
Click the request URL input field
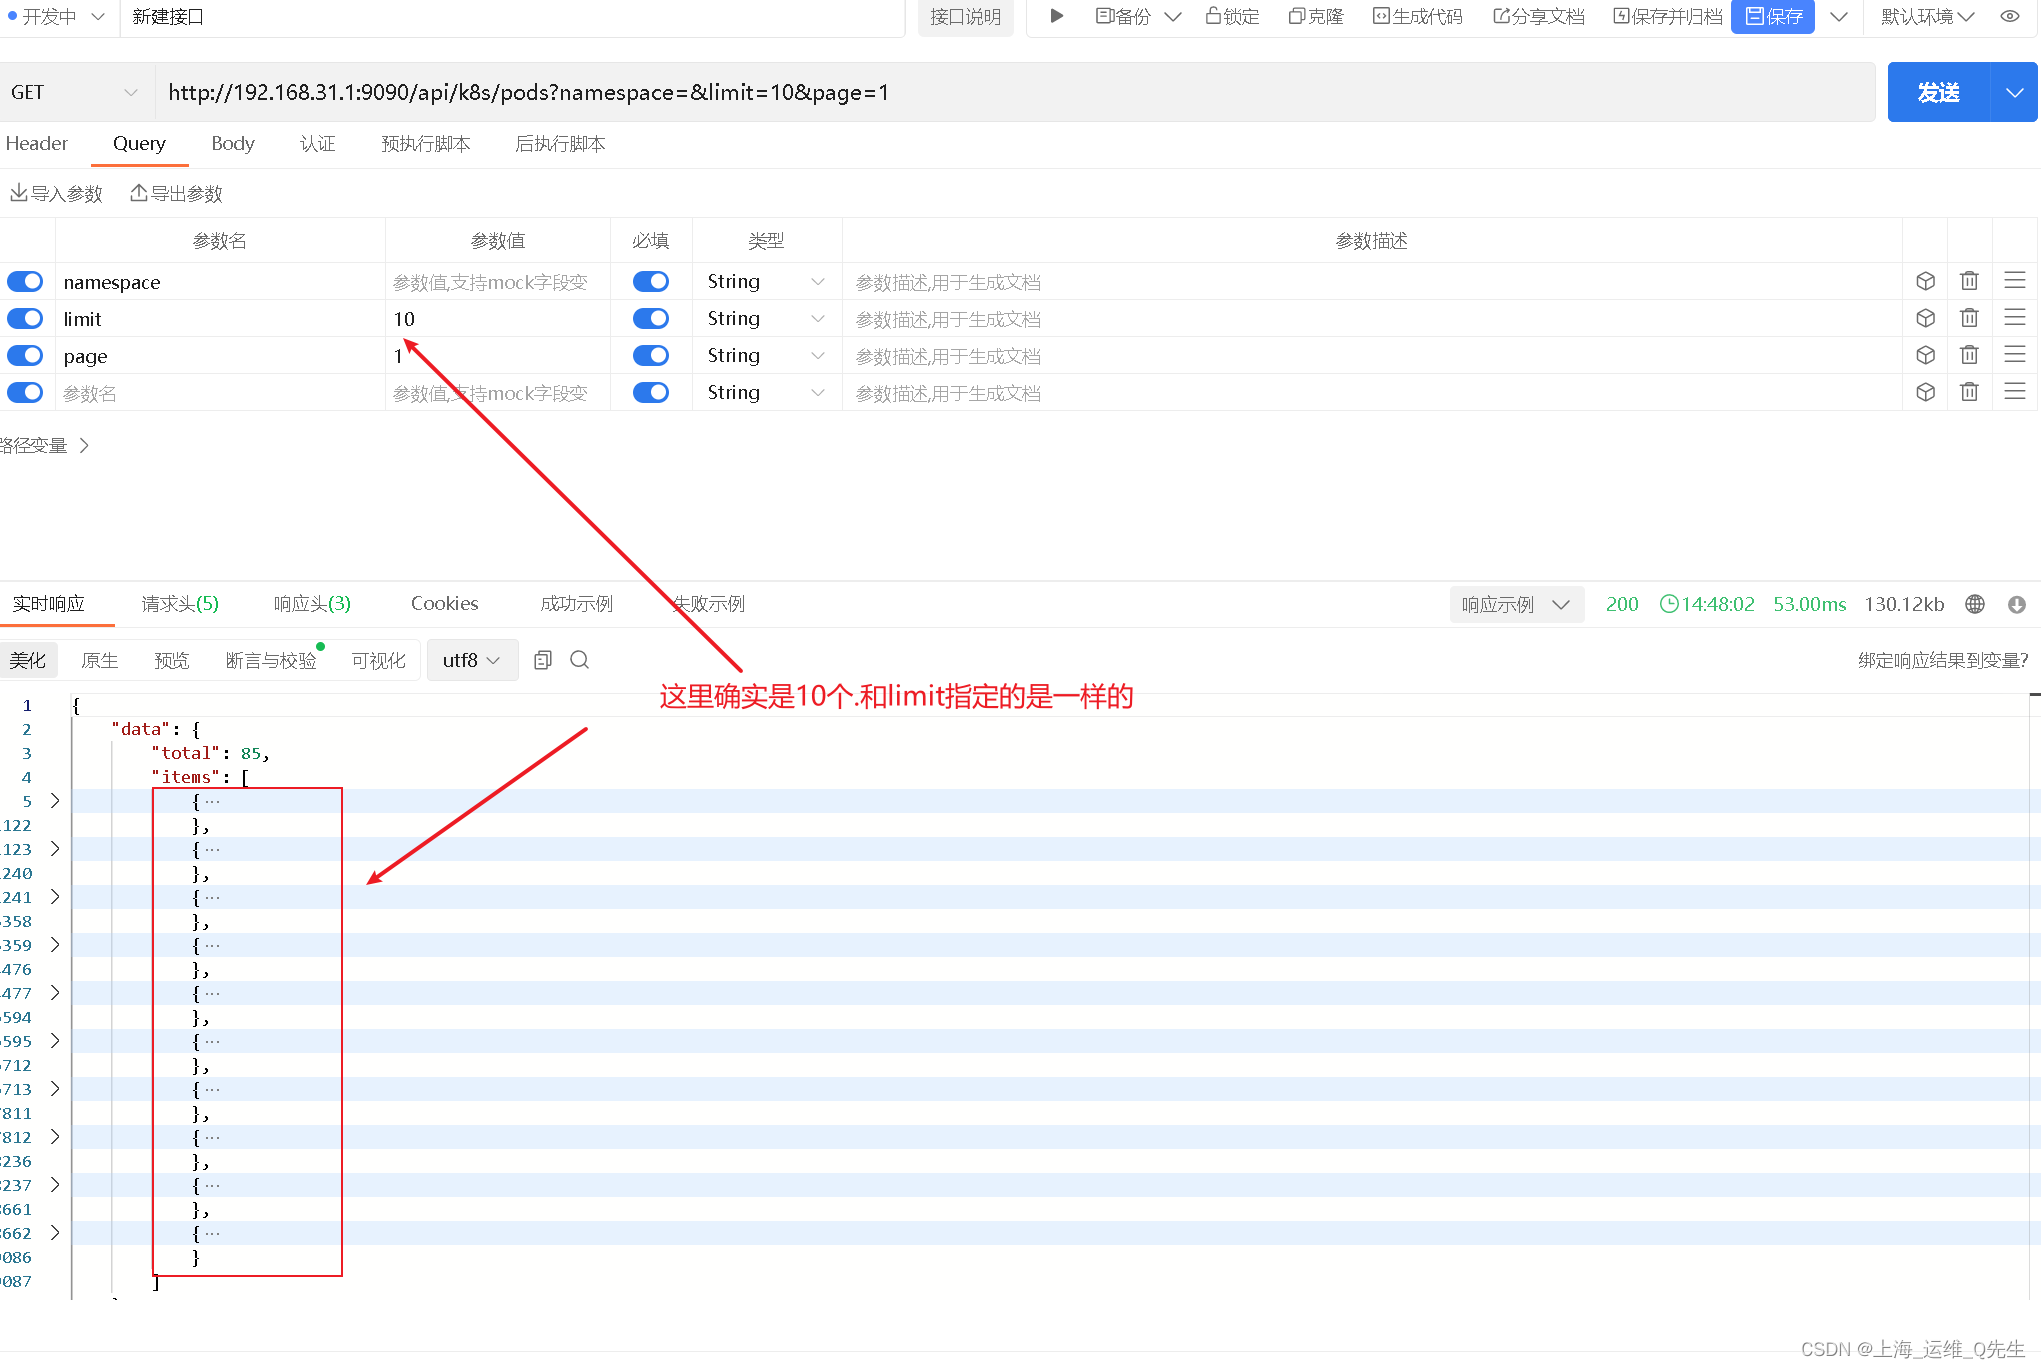pos(1014,92)
